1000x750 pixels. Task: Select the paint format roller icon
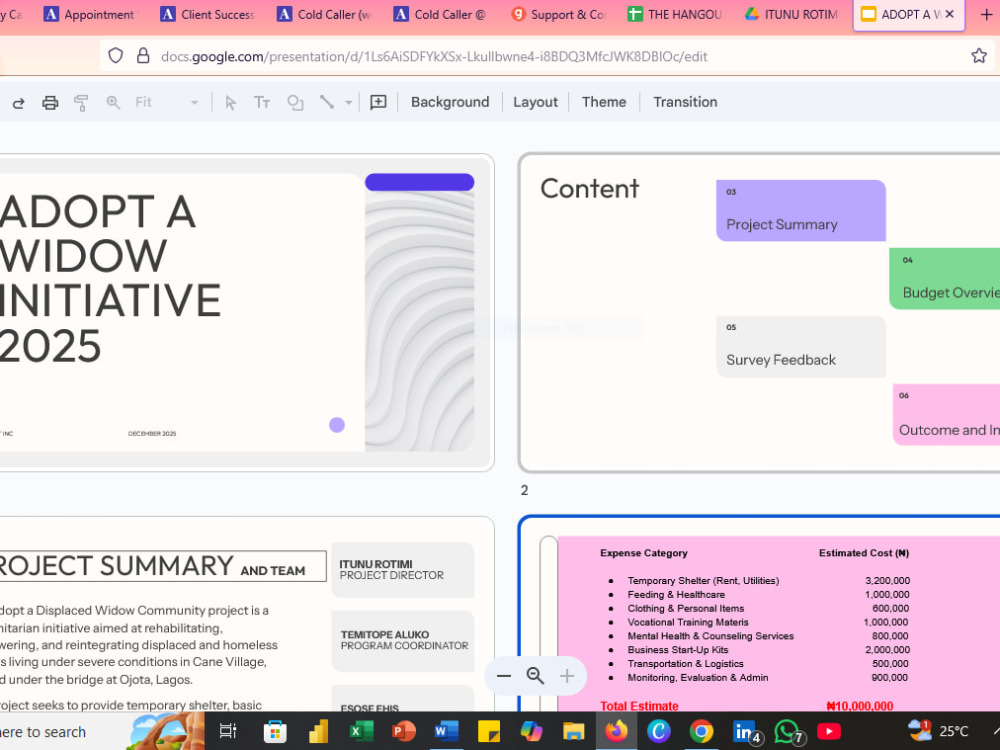[x=81, y=103]
